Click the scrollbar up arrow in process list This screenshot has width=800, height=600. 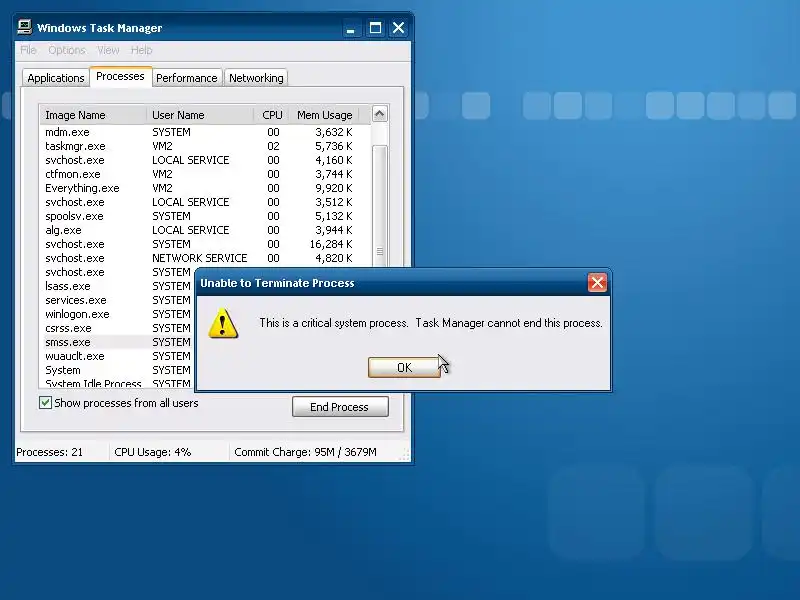click(x=379, y=114)
